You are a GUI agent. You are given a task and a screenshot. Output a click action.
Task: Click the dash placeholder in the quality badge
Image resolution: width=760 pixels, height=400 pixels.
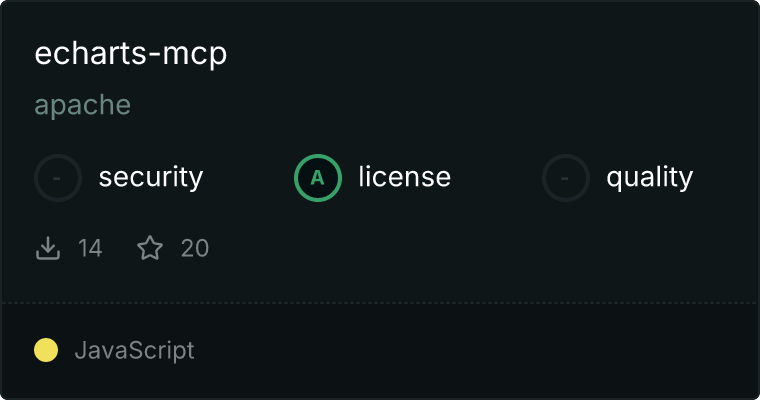coord(565,178)
